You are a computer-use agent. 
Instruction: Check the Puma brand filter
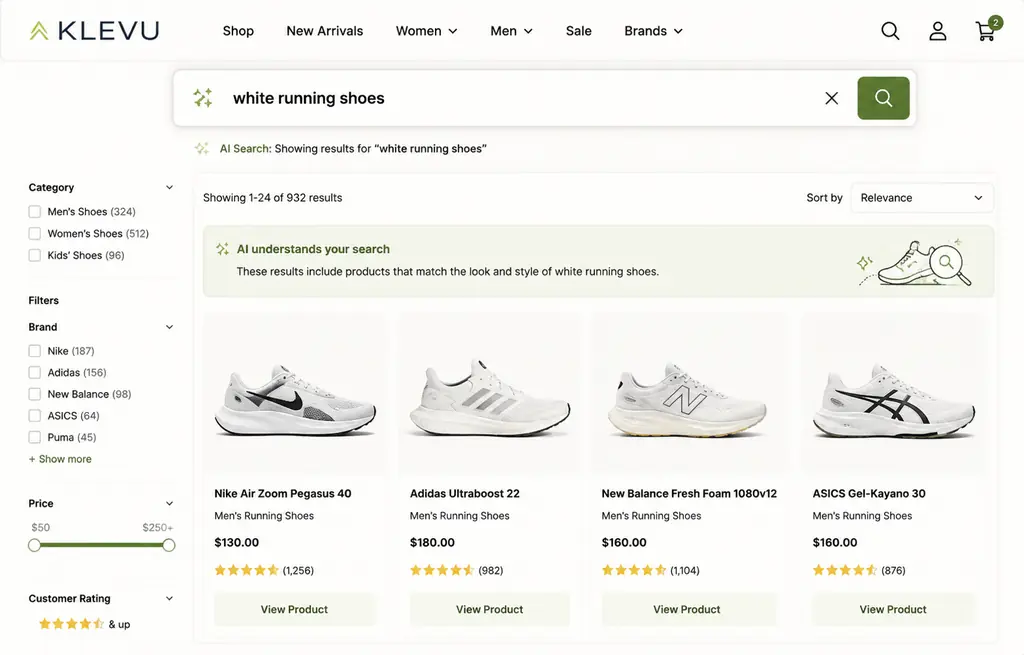coord(35,437)
